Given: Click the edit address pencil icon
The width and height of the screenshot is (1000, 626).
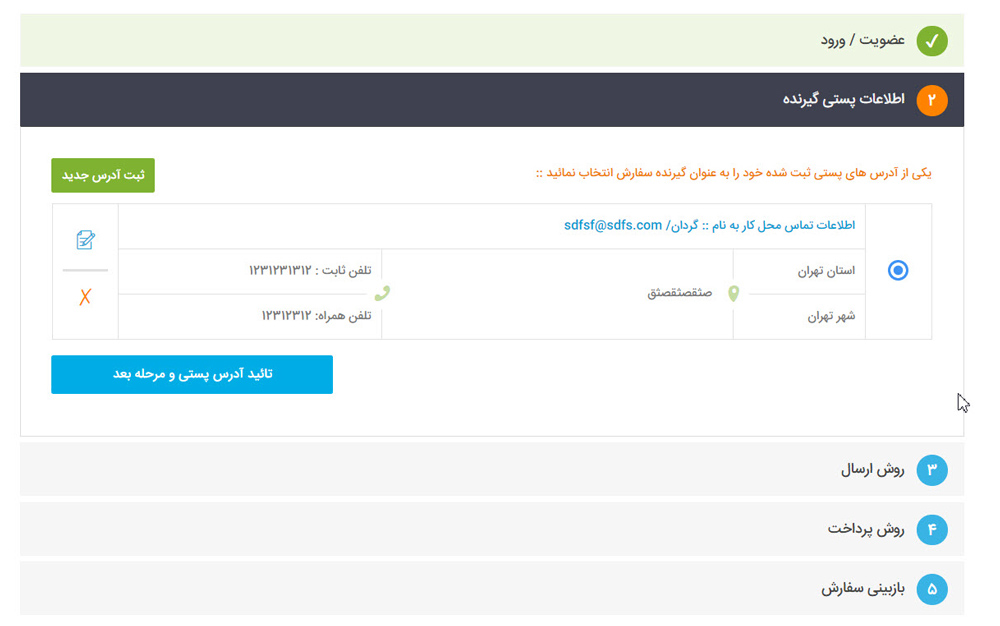Looking at the screenshot, I should [x=85, y=240].
